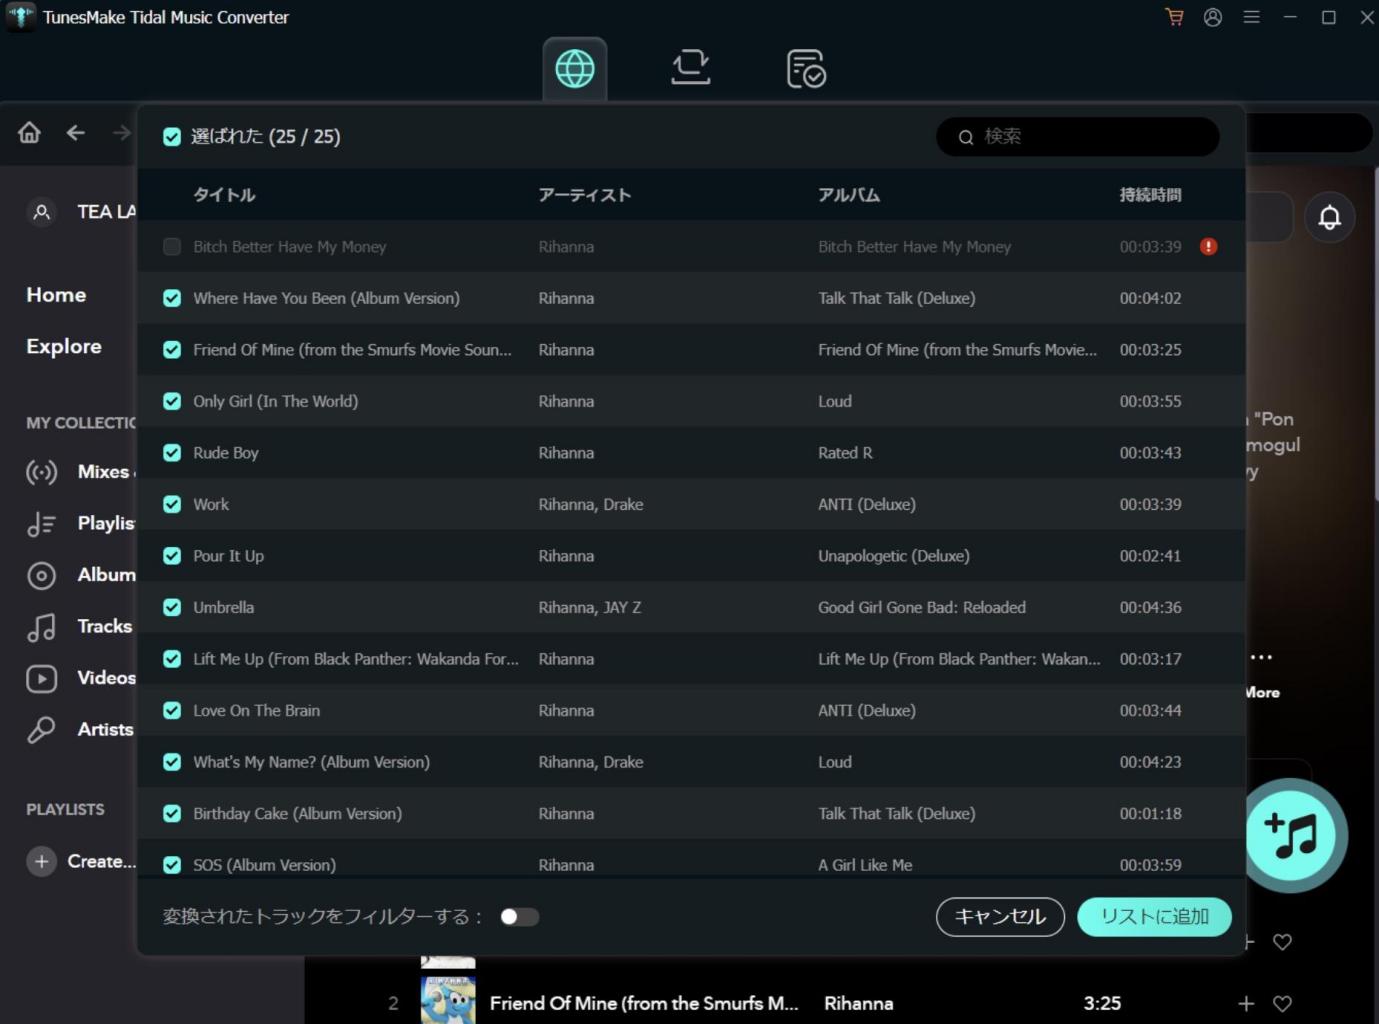Add Friend Of Mine track with plus icon
This screenshot has height=1024, width=1379.
coord(1246,1003)
